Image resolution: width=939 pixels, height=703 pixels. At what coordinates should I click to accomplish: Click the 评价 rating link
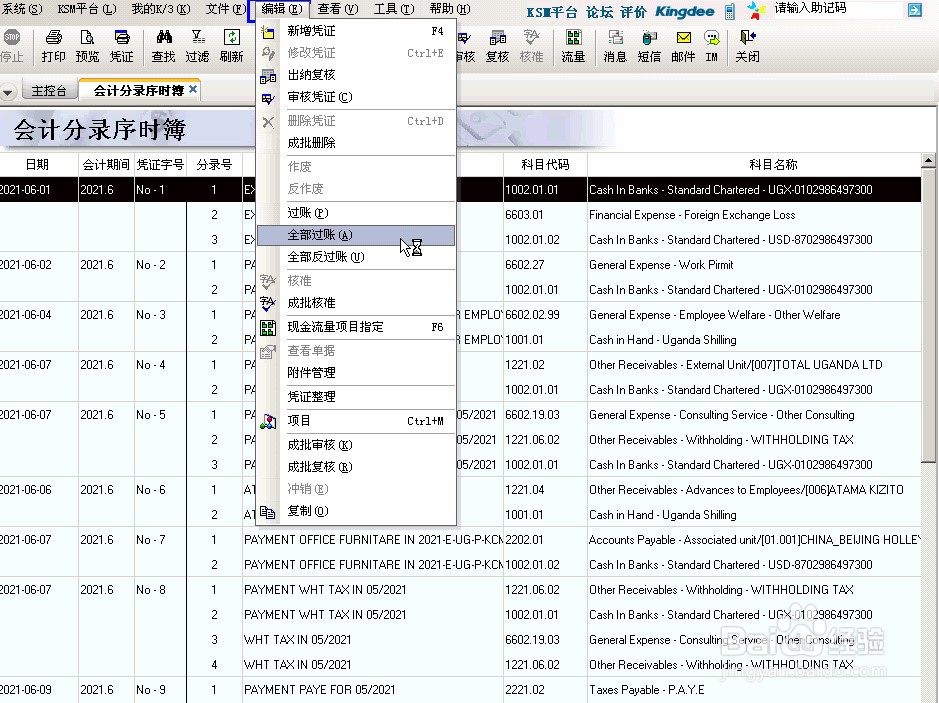[634, 13]
